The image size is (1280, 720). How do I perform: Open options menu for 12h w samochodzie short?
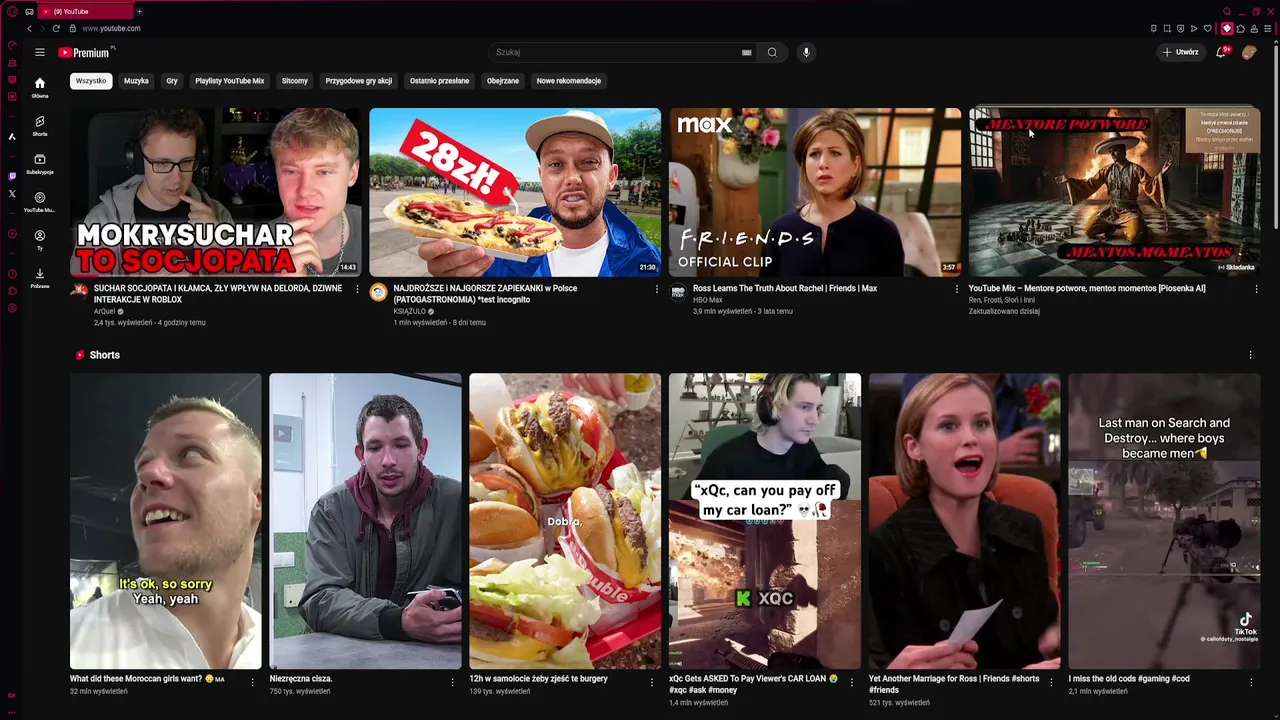[x=652, y=682]
